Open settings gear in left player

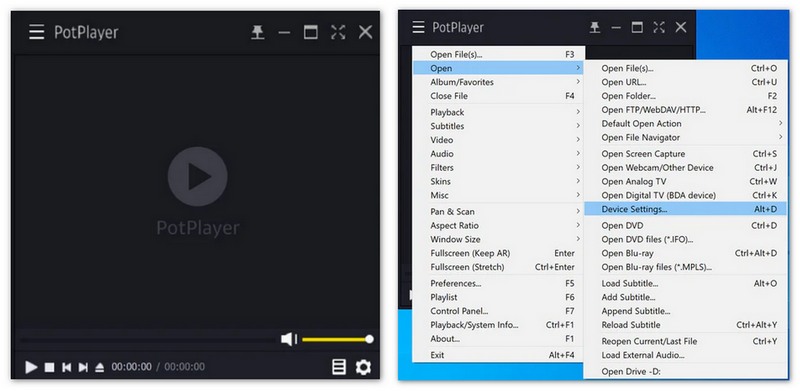[x=363, y=367]
